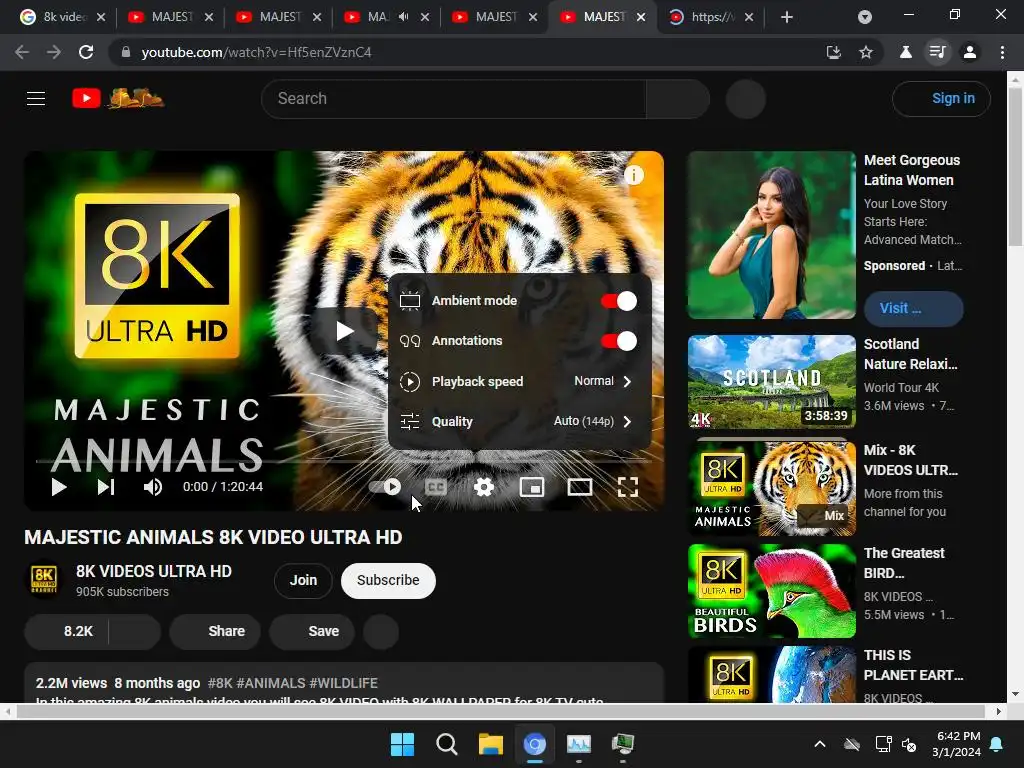The height and width of the screenshot is (768, 1024).
Task: Click the Ambient mode icon
Action: (410, 301)
